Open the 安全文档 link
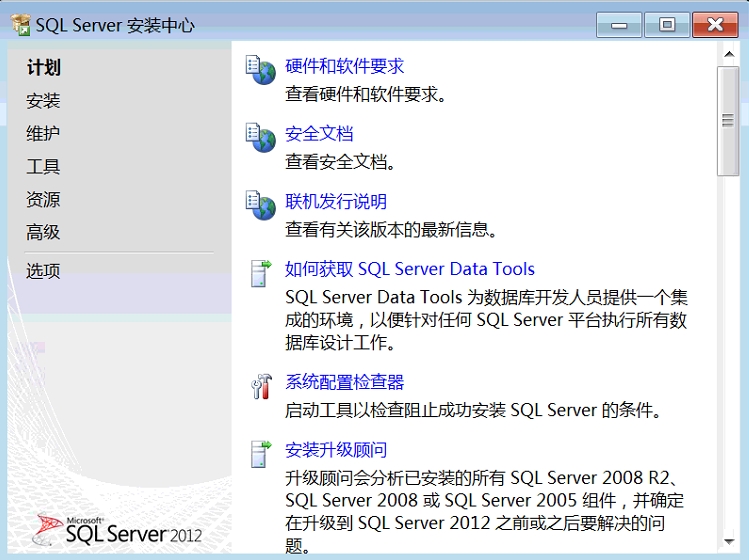Screen dimensions: 749x560 coord(319,134)
